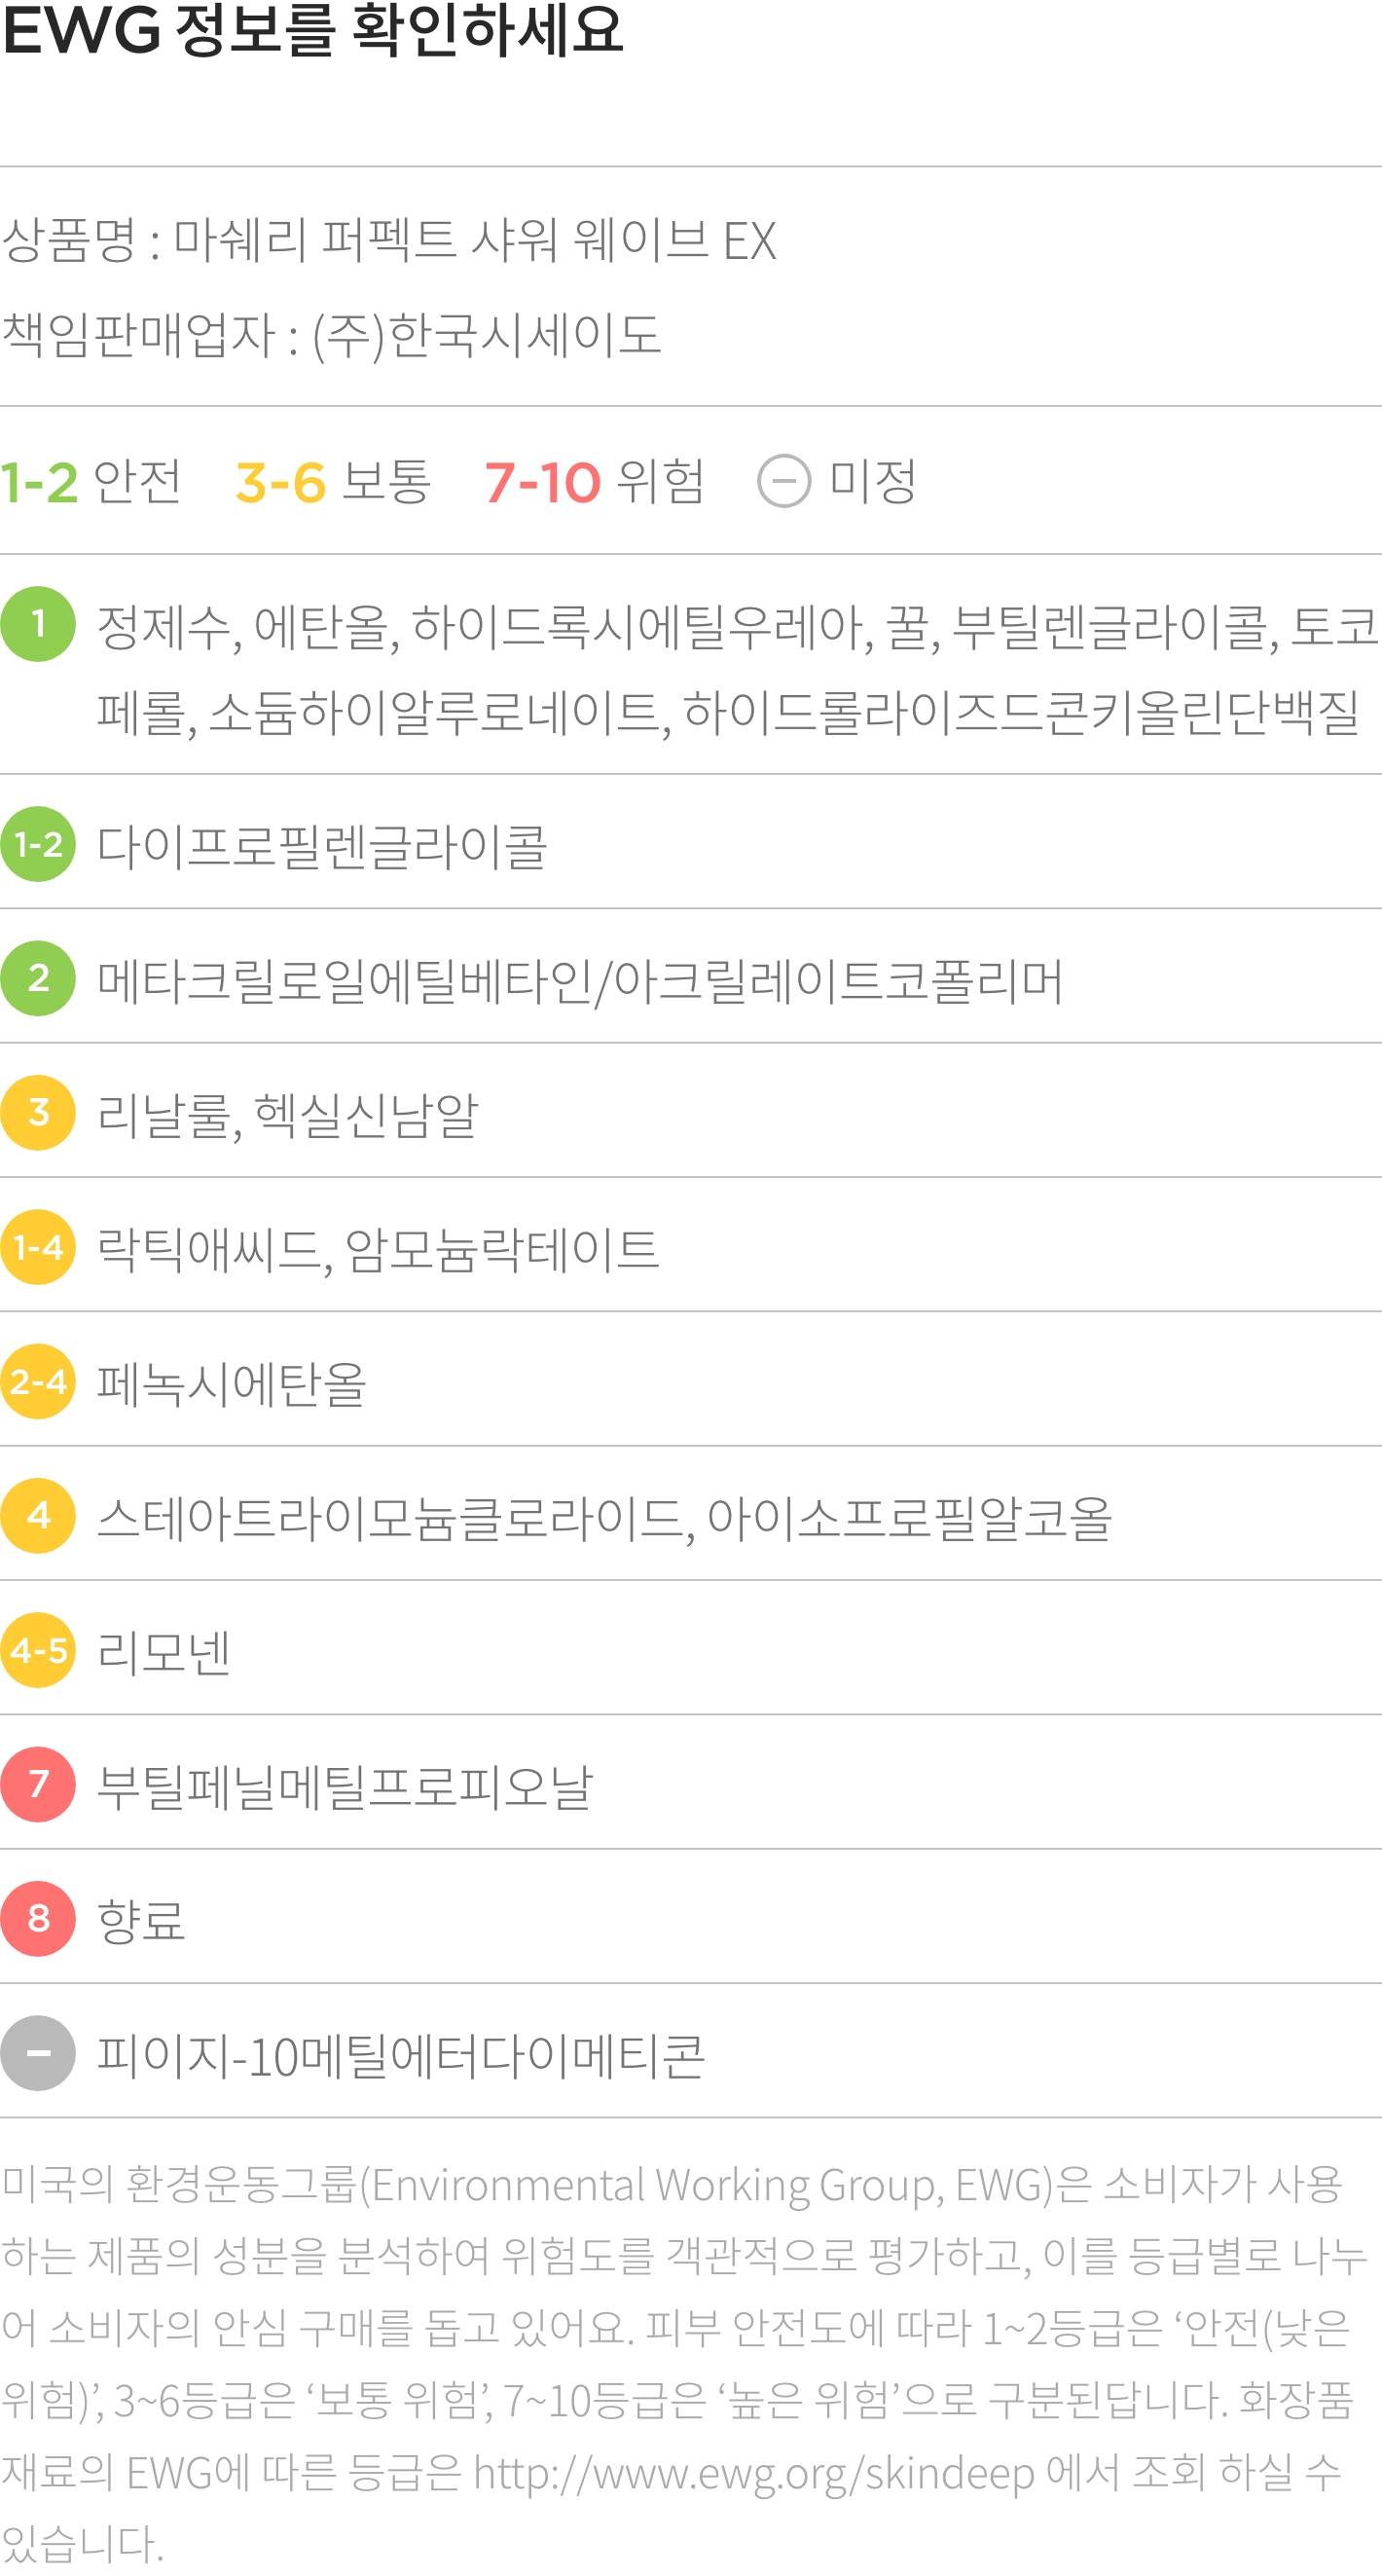Click the yellow grade 3 badge
The height and width of the screenshot is (2576, 1382).
click(x=38, y=1112)
